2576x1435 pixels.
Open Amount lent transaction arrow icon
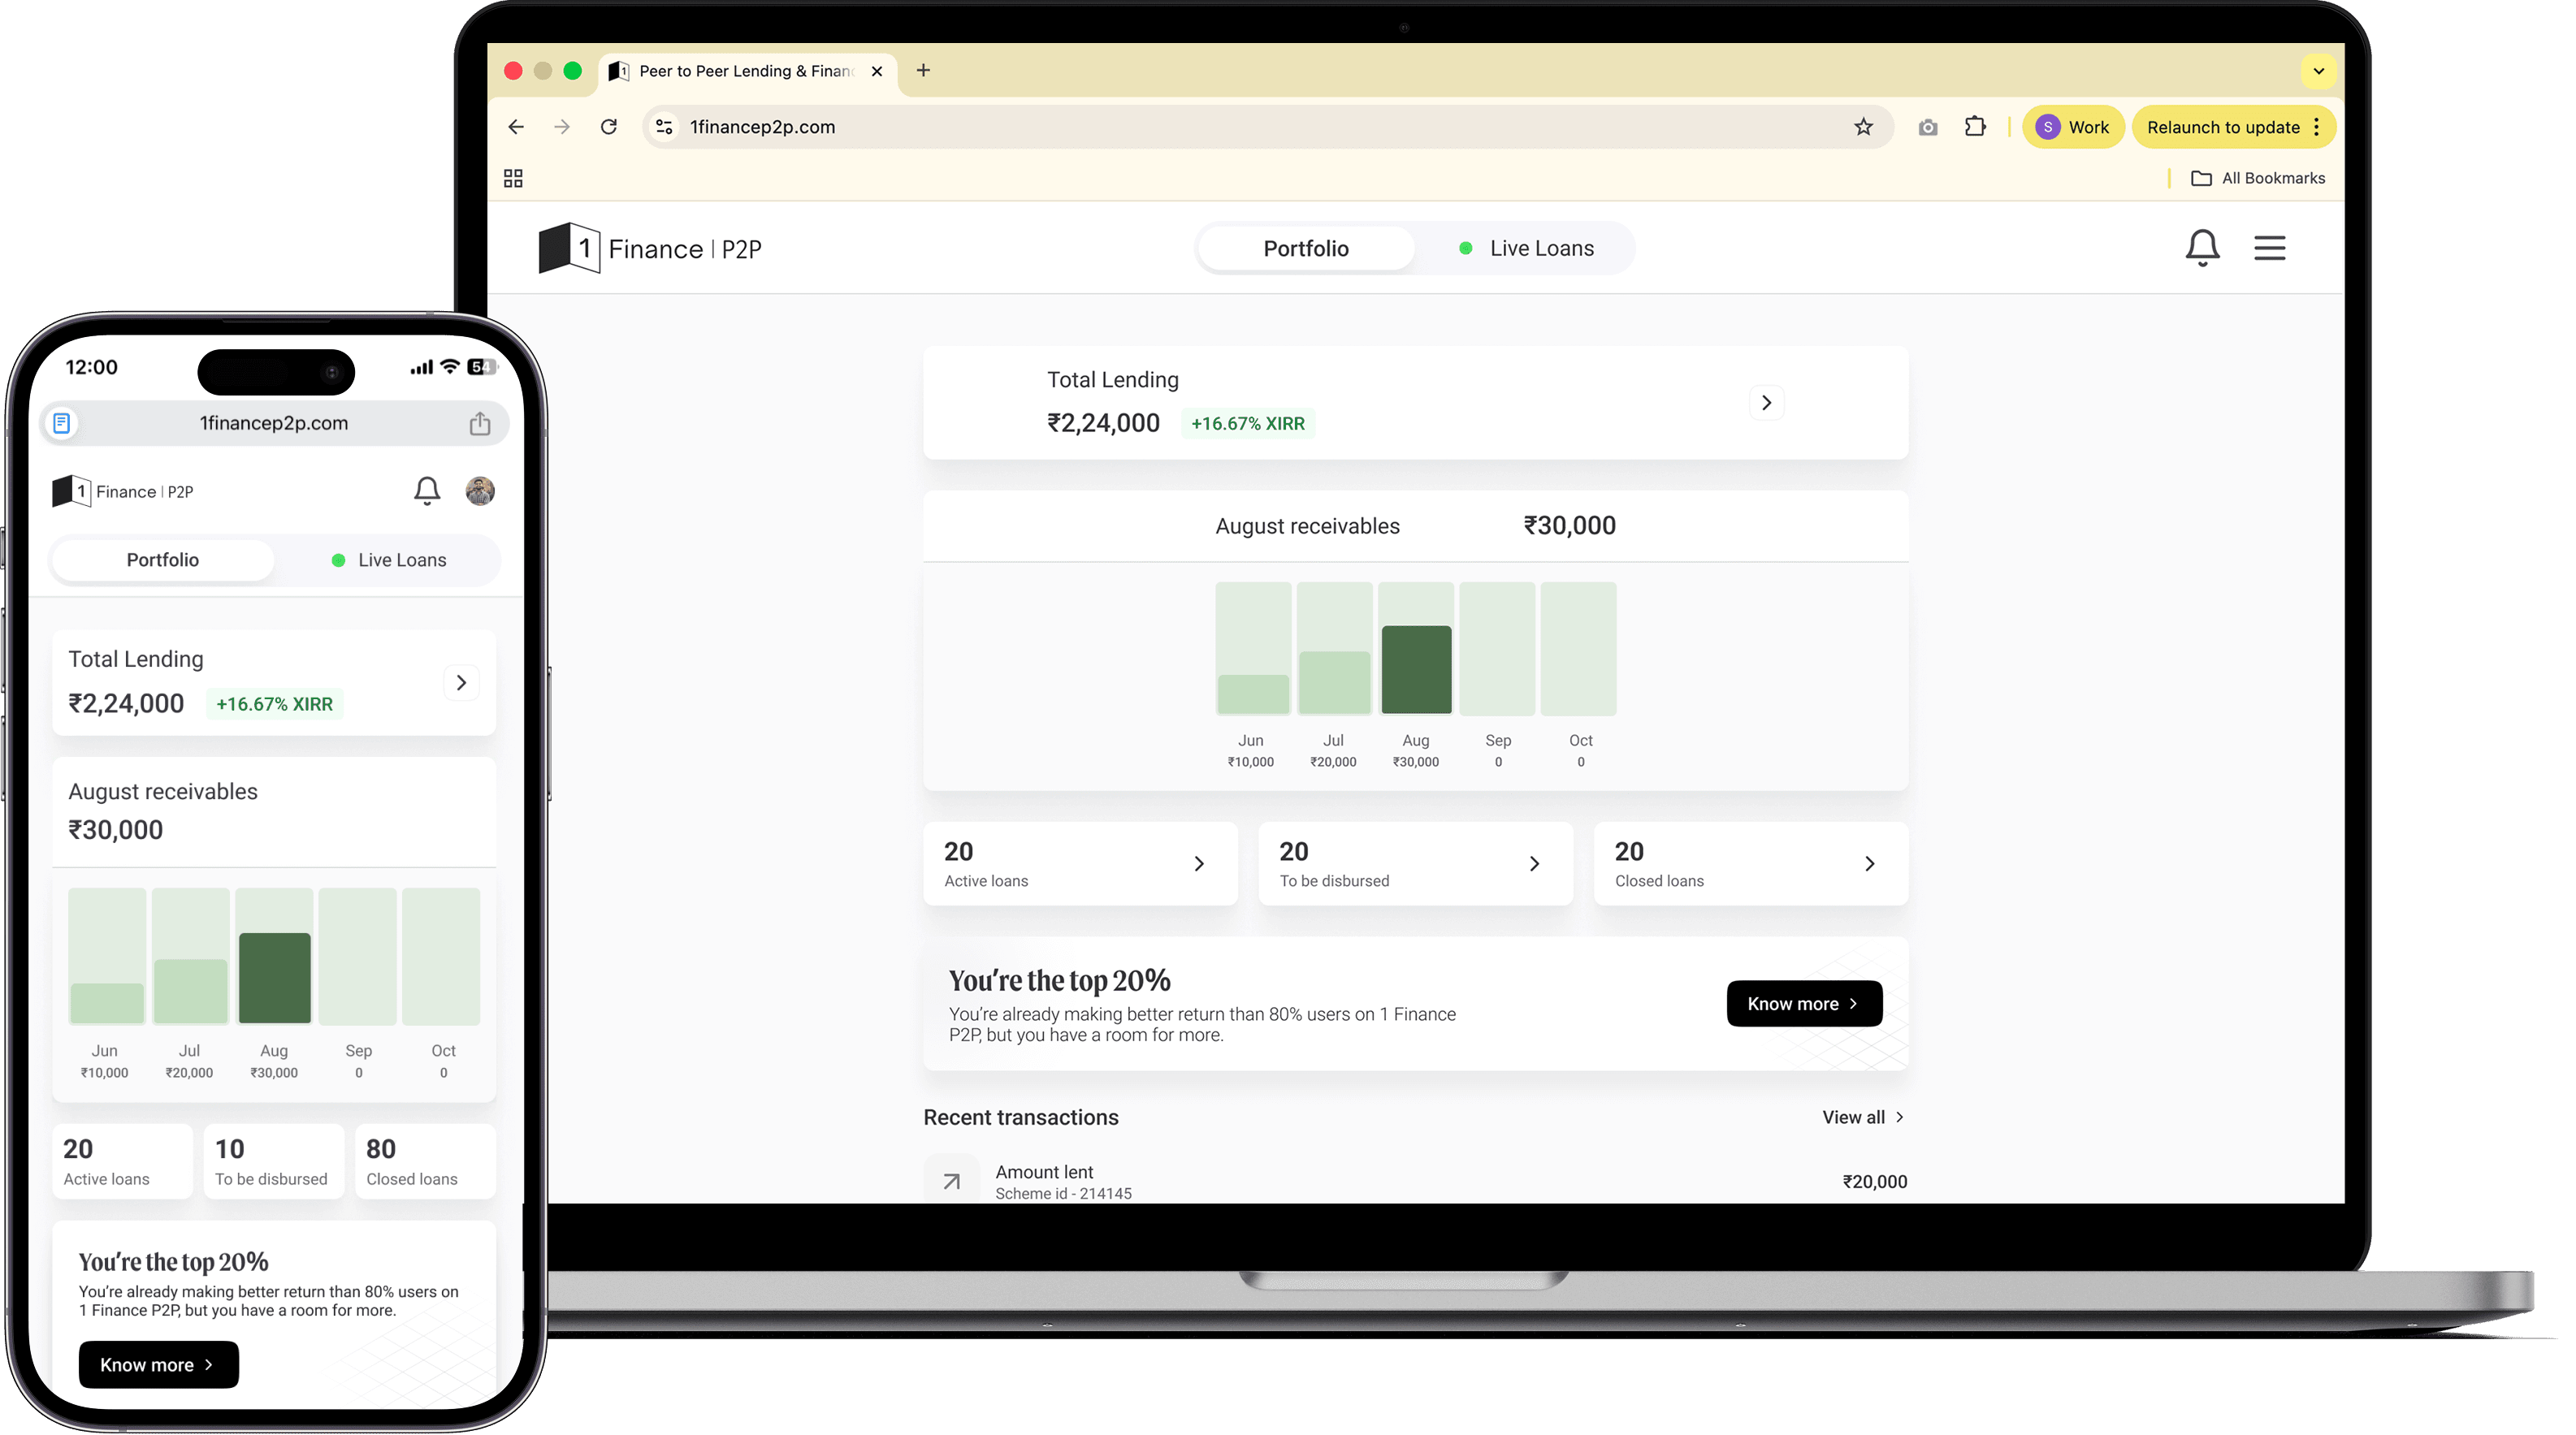click(951, 1180)
